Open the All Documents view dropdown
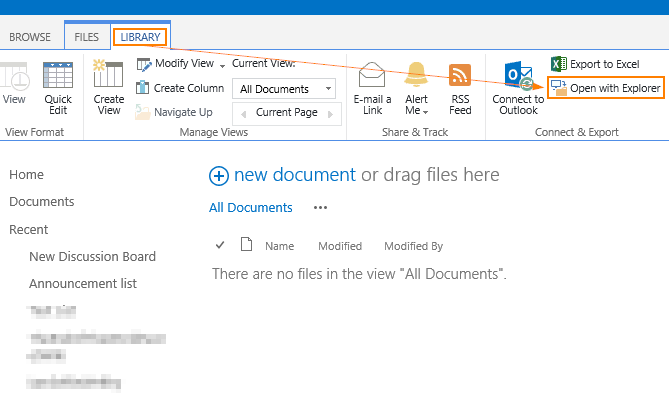 (284, 89)
